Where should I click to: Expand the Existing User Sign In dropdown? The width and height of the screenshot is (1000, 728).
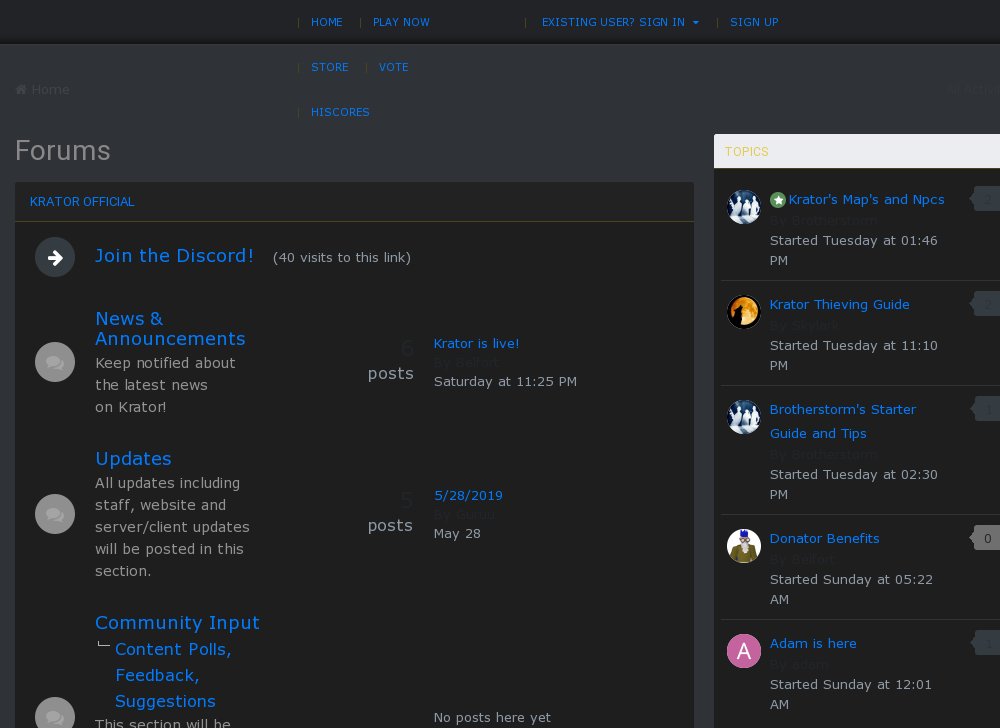point(620,22)
